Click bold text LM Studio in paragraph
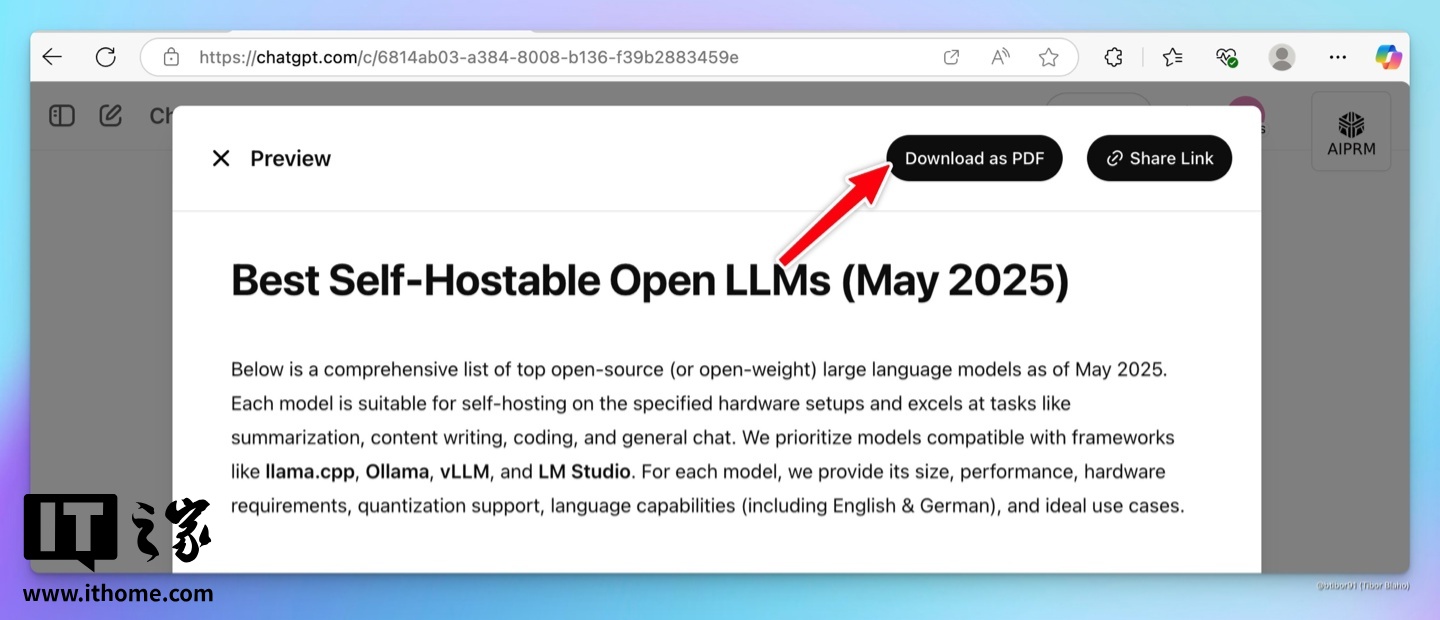This screenshot has width=1440, height=620. 584,471
